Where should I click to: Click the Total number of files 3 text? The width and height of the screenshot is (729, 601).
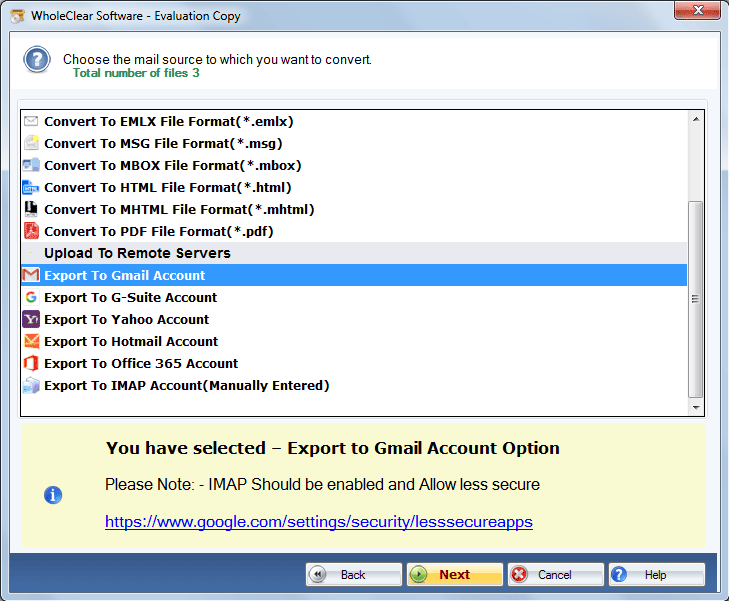pos(136,73)
